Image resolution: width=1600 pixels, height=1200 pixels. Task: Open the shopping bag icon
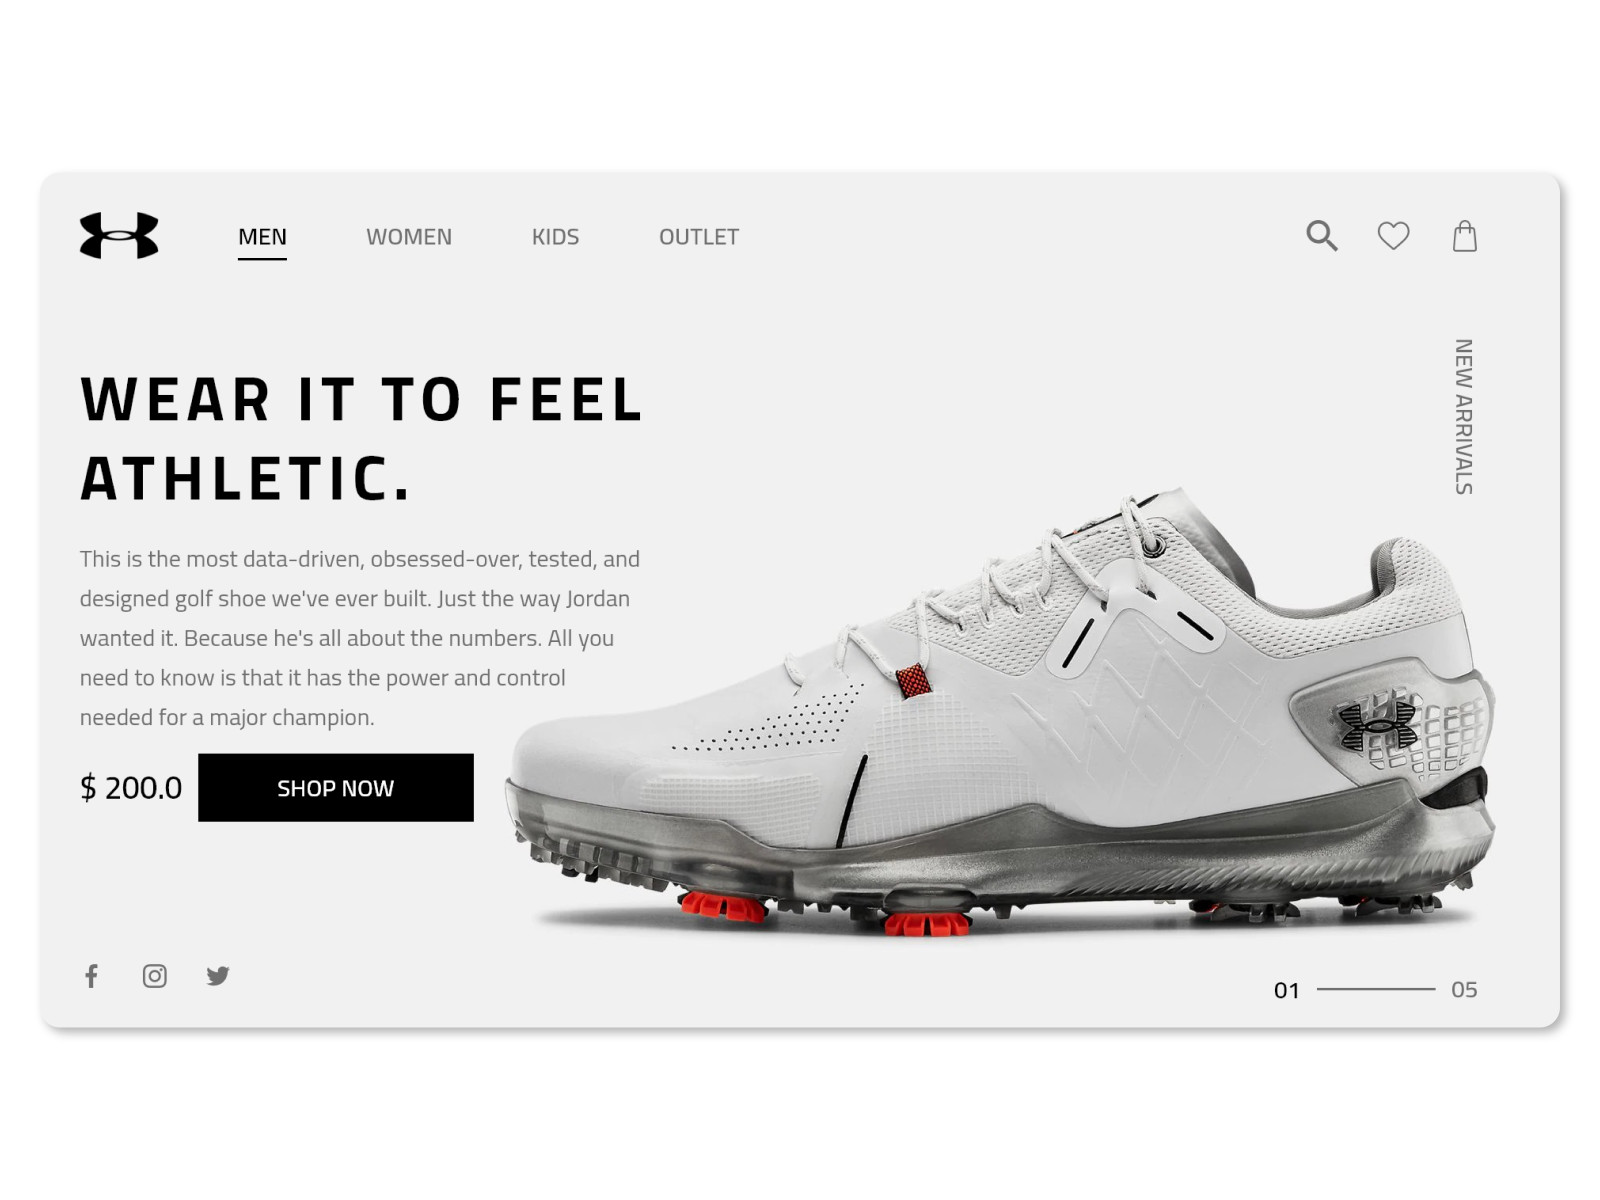(x=1464, y=236)
